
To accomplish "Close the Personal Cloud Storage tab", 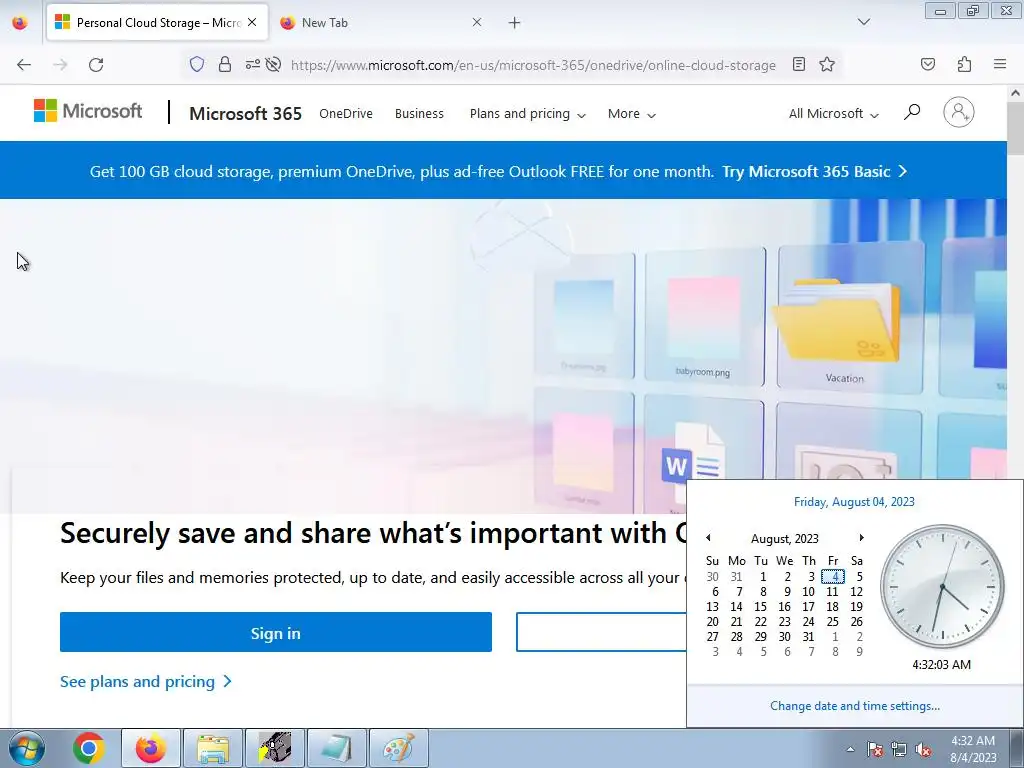I will pyautogui.click(x=252, y=22).
